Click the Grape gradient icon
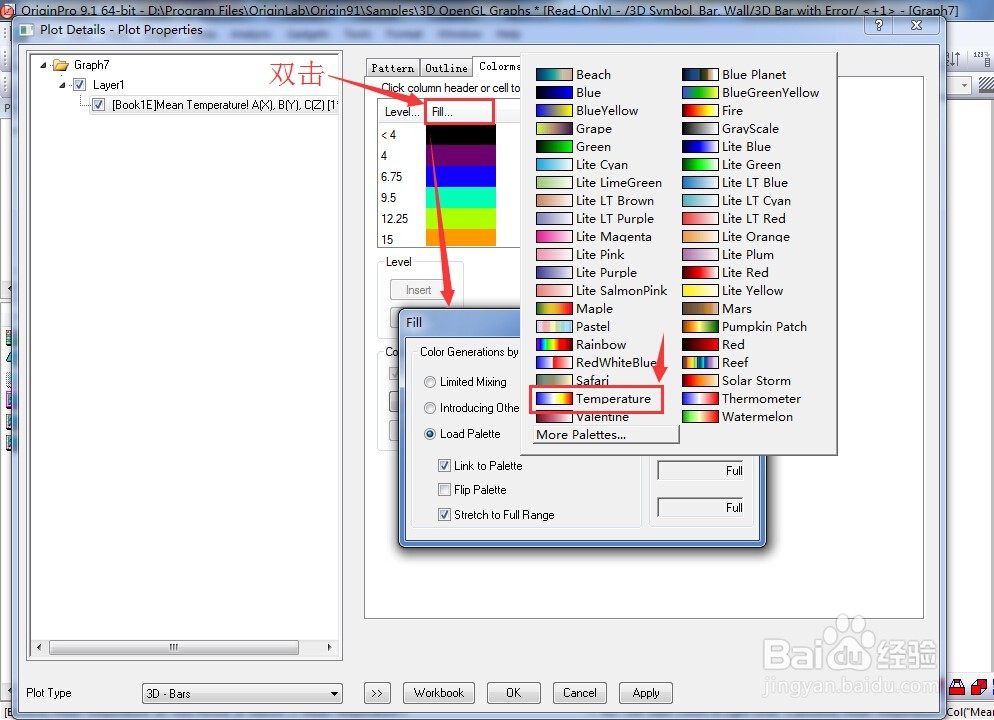994x720 pixels. tap(554, 129)
